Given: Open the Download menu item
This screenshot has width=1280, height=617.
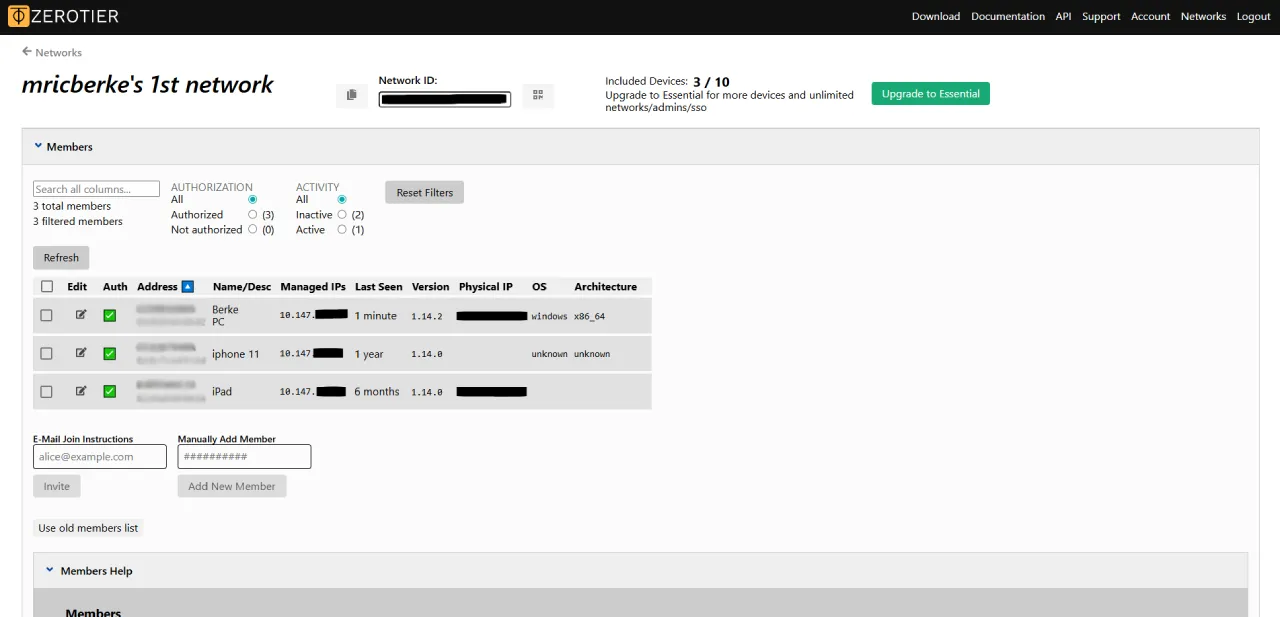Looking at the screenshot, I should pos(936,17).
